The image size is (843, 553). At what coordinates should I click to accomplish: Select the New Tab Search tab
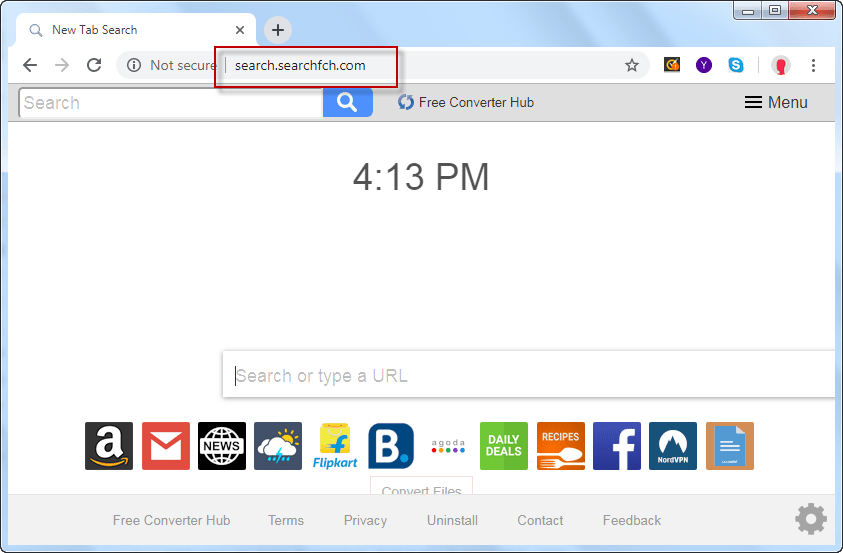tap(136, 30)
